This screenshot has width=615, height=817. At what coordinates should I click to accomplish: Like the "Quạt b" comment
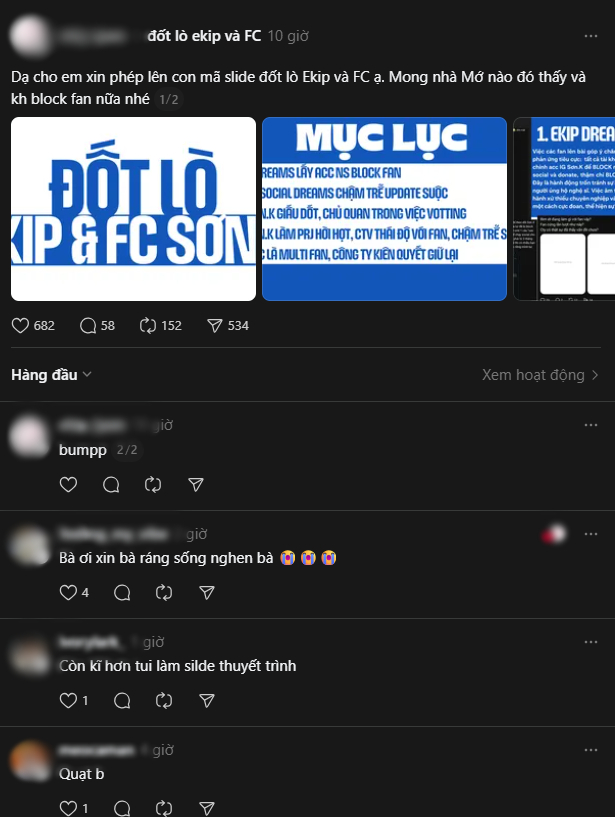click(68, 808)
